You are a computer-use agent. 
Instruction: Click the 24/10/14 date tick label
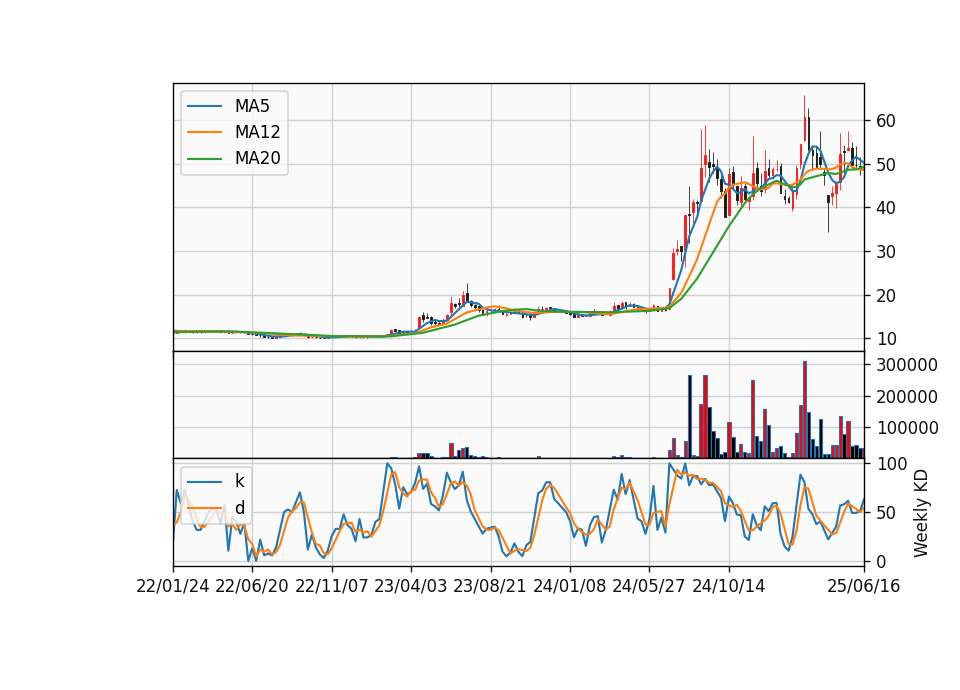pos(729,587)
